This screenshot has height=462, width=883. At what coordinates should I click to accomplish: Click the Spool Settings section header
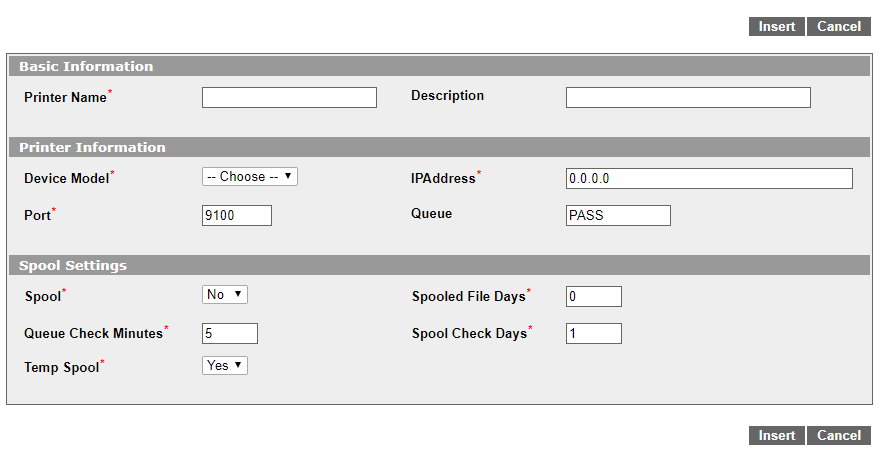tap(439, 265)
